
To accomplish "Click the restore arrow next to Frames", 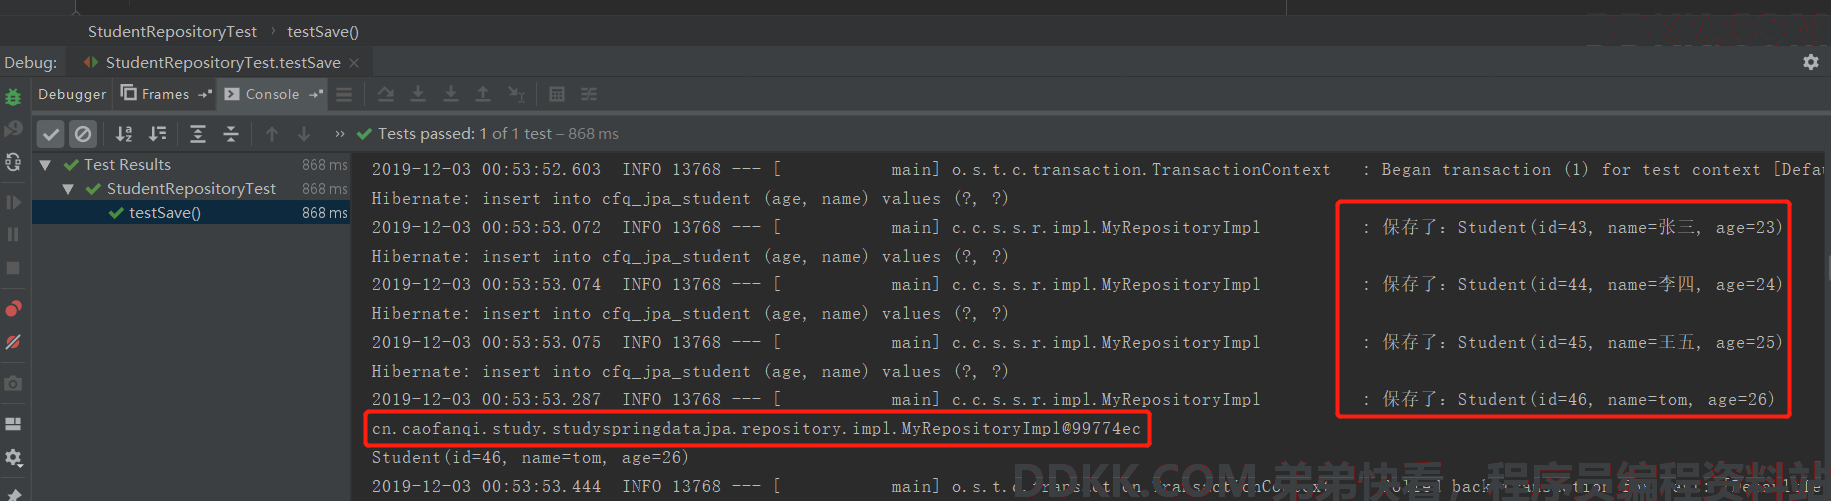I will 205,94.
